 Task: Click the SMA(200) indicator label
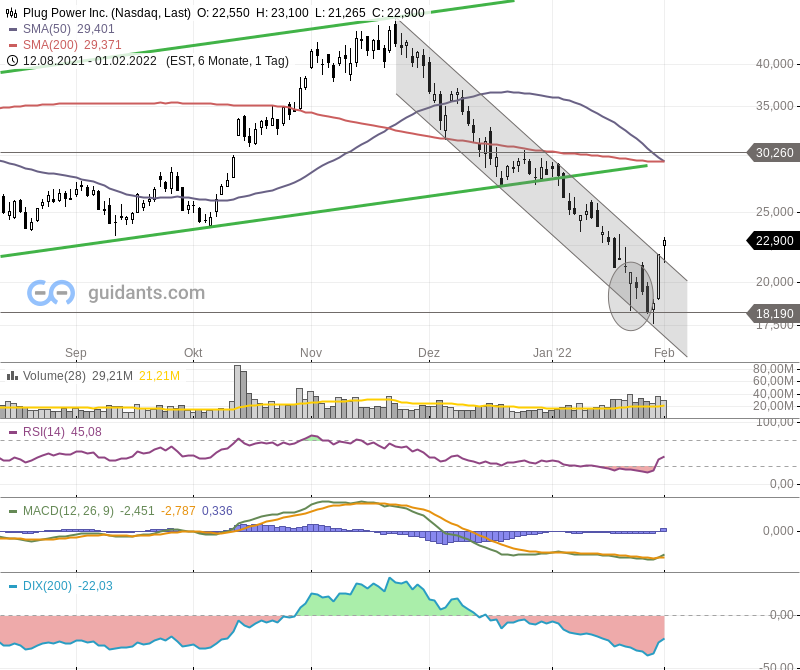50,45
